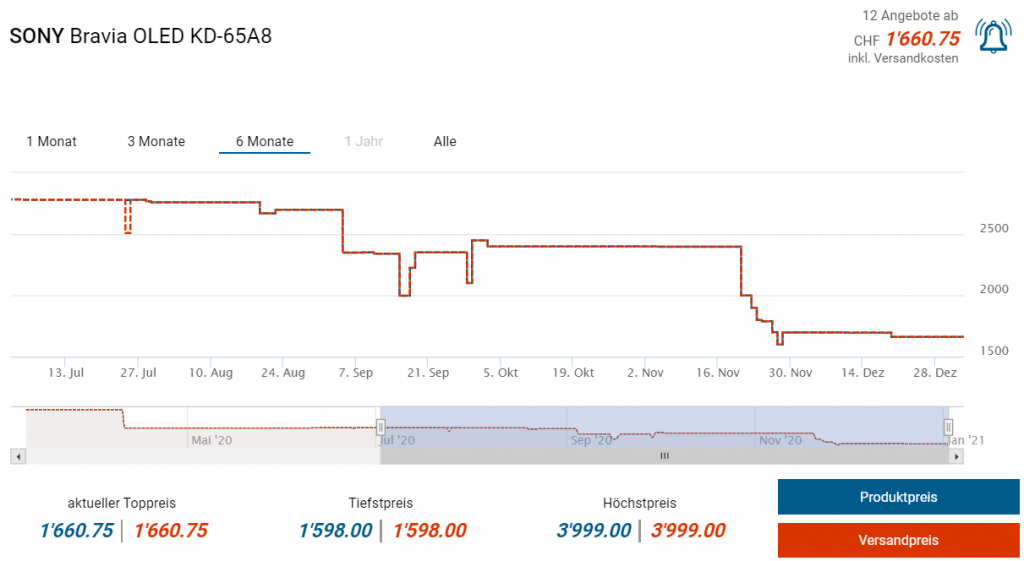Click the Tiefstpreis value 1'598.00
Image resolution: width=1024 pixels, height=561 pixels.
pyautogui.click(x=335, y=531)
